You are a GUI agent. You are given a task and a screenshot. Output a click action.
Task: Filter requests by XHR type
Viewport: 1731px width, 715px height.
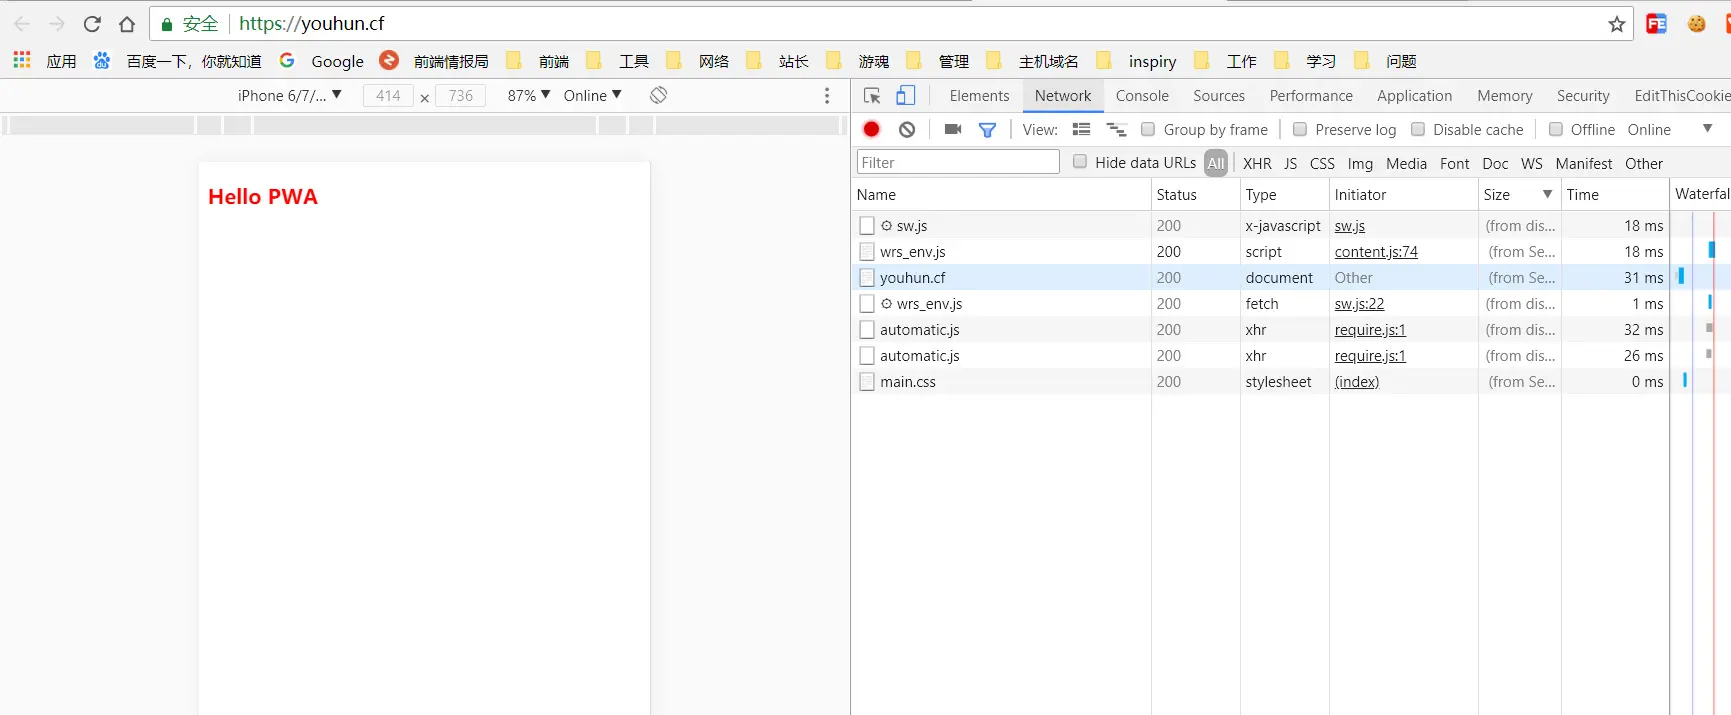[1257, 163]
